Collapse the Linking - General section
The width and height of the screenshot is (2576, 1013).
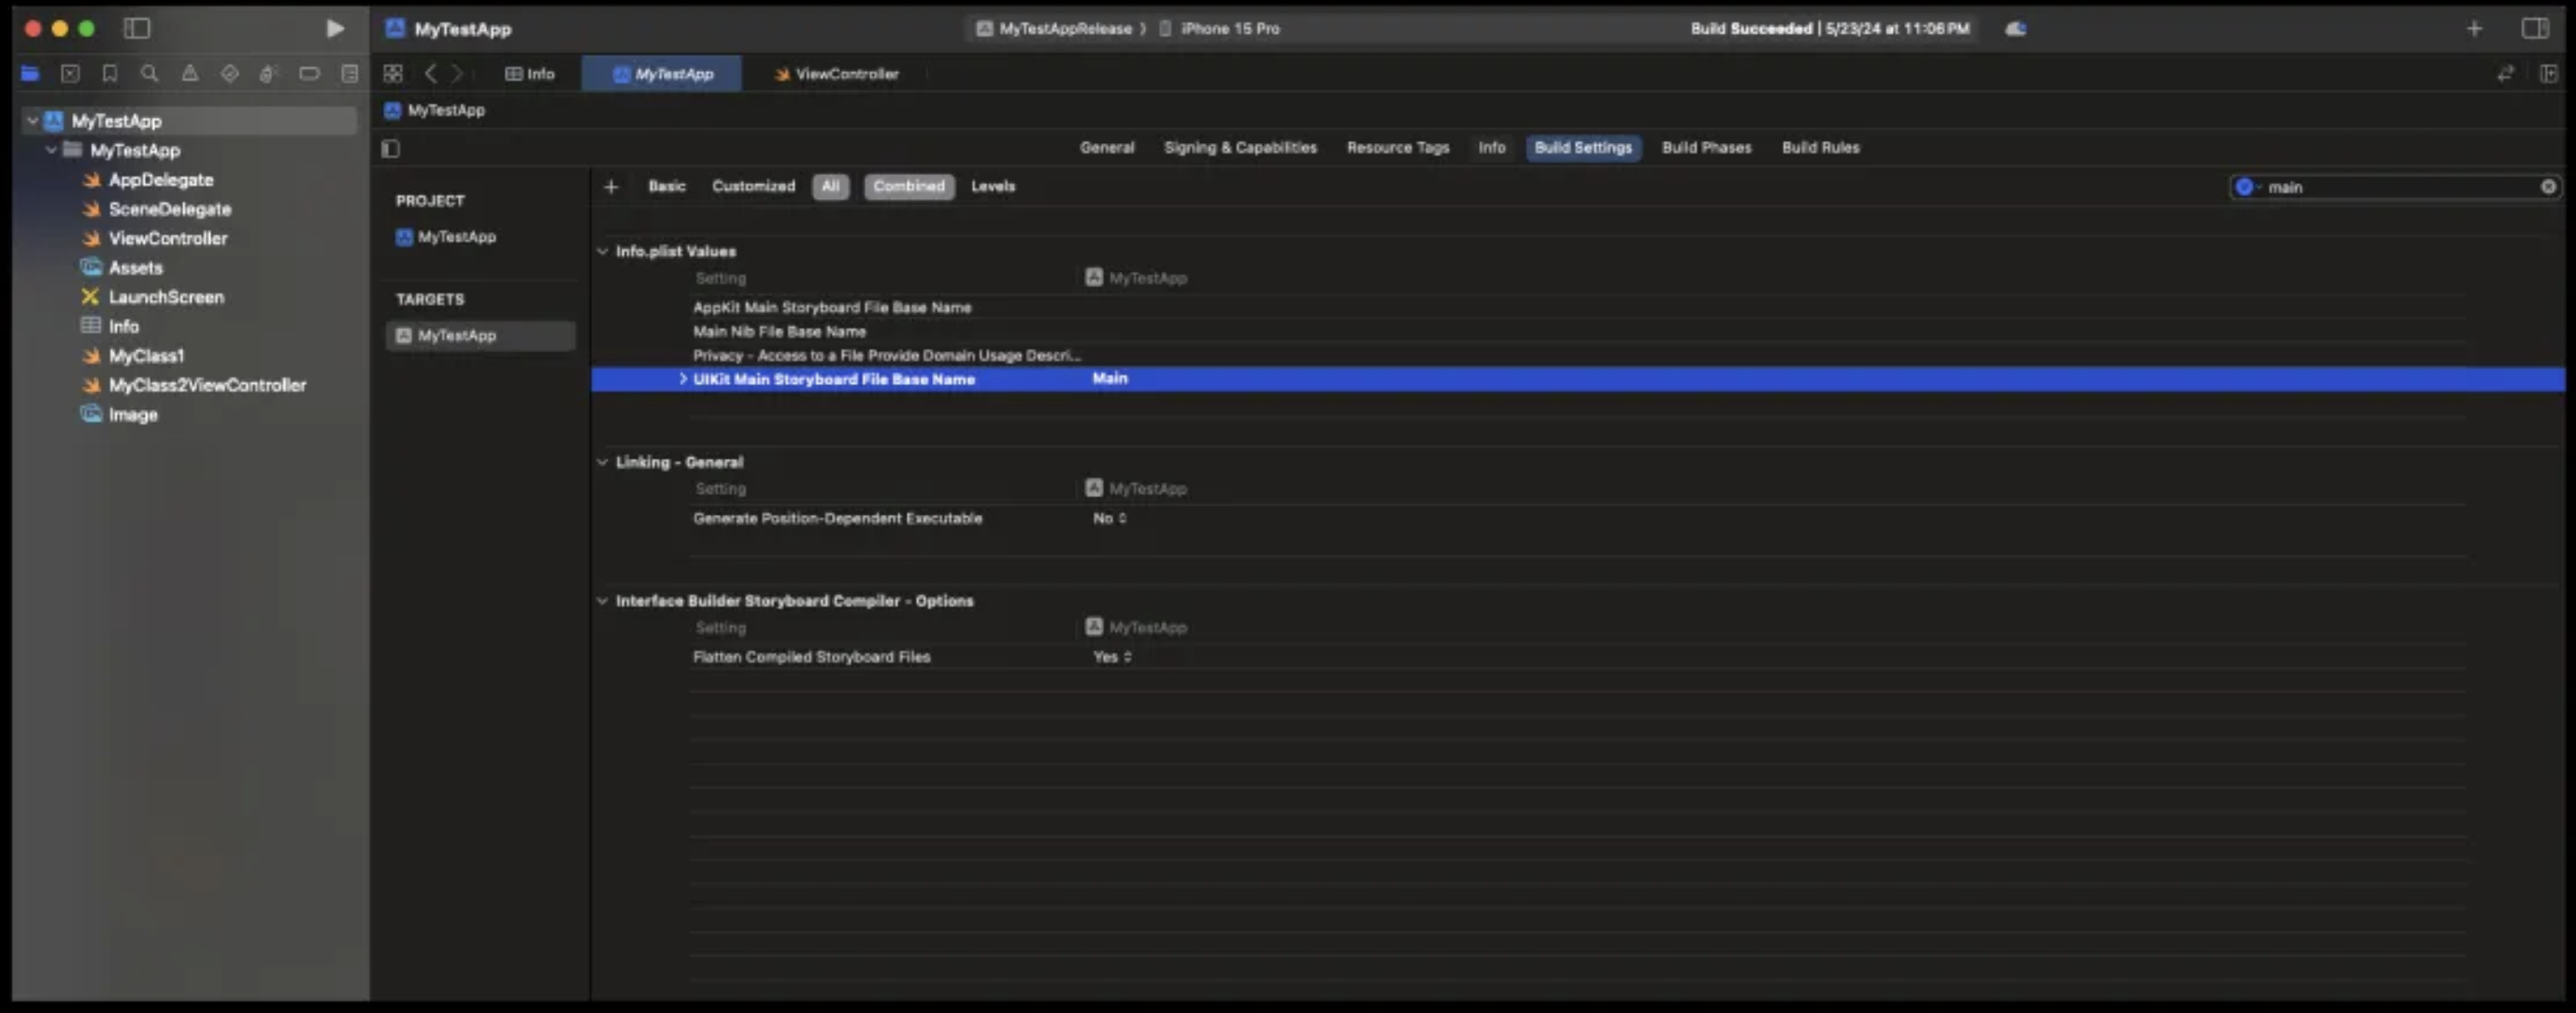click(x=602, y=462)
